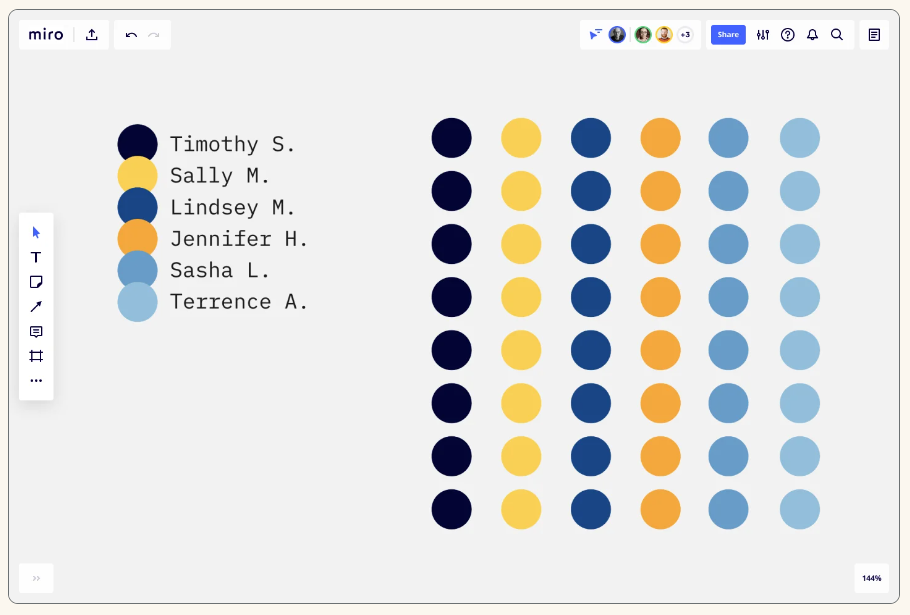This screenshot has height=615, width=910.
Task: Open the notifications bell
Action: click(812, 35)
